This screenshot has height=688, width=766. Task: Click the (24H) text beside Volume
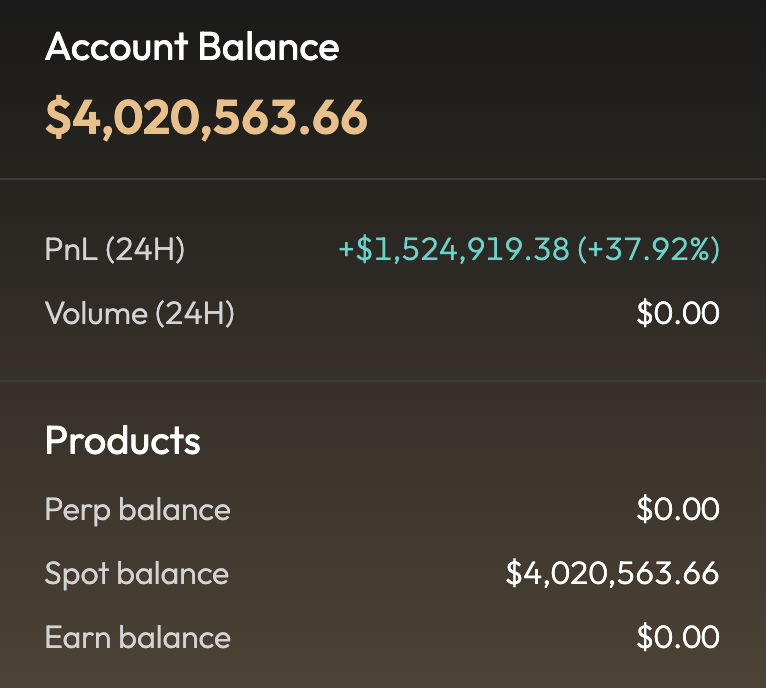pos(194,313)
